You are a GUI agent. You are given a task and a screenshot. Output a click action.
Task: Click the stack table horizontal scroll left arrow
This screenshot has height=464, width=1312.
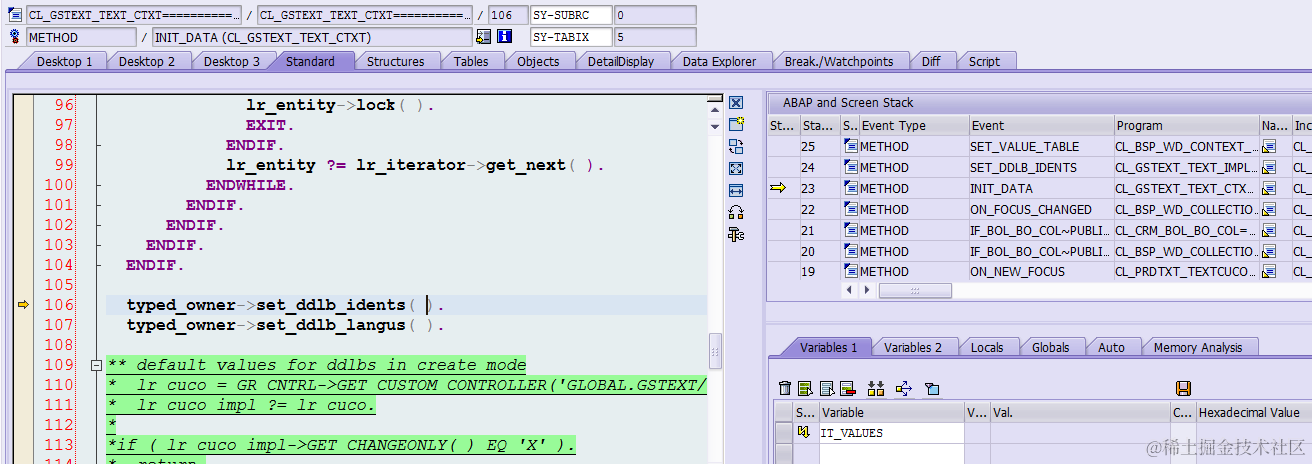coord(850,290)
